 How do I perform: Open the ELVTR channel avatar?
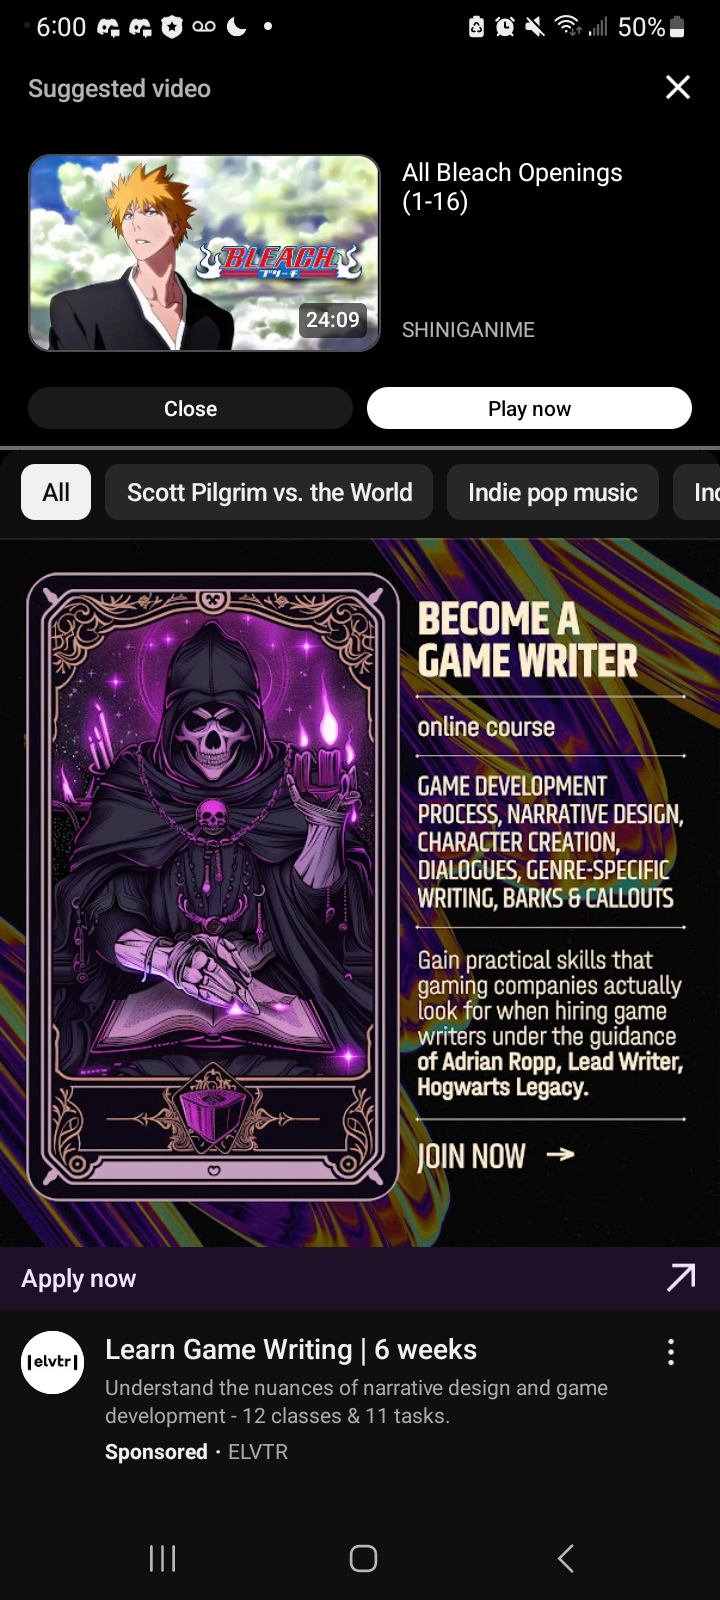click(53, 1362)
